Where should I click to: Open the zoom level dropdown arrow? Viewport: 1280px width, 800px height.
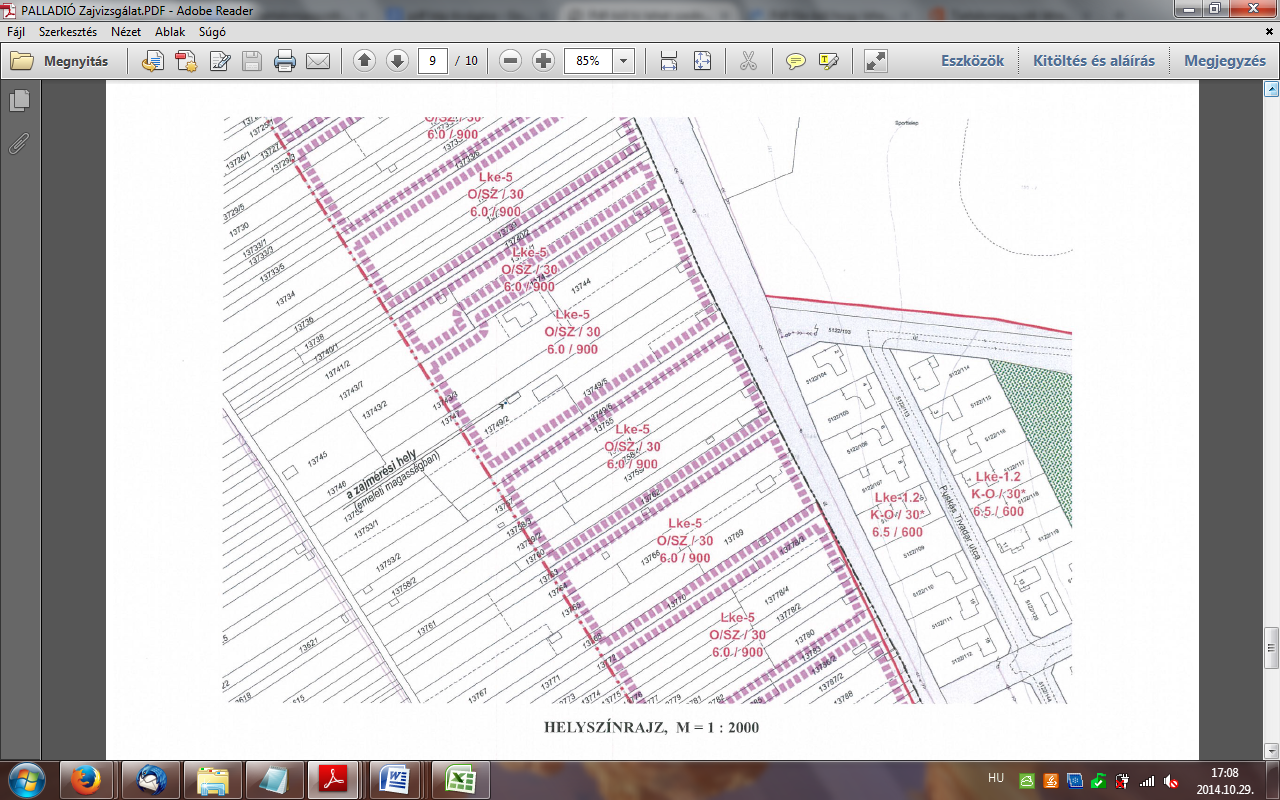pyautogui.click(x=624, y=61)
